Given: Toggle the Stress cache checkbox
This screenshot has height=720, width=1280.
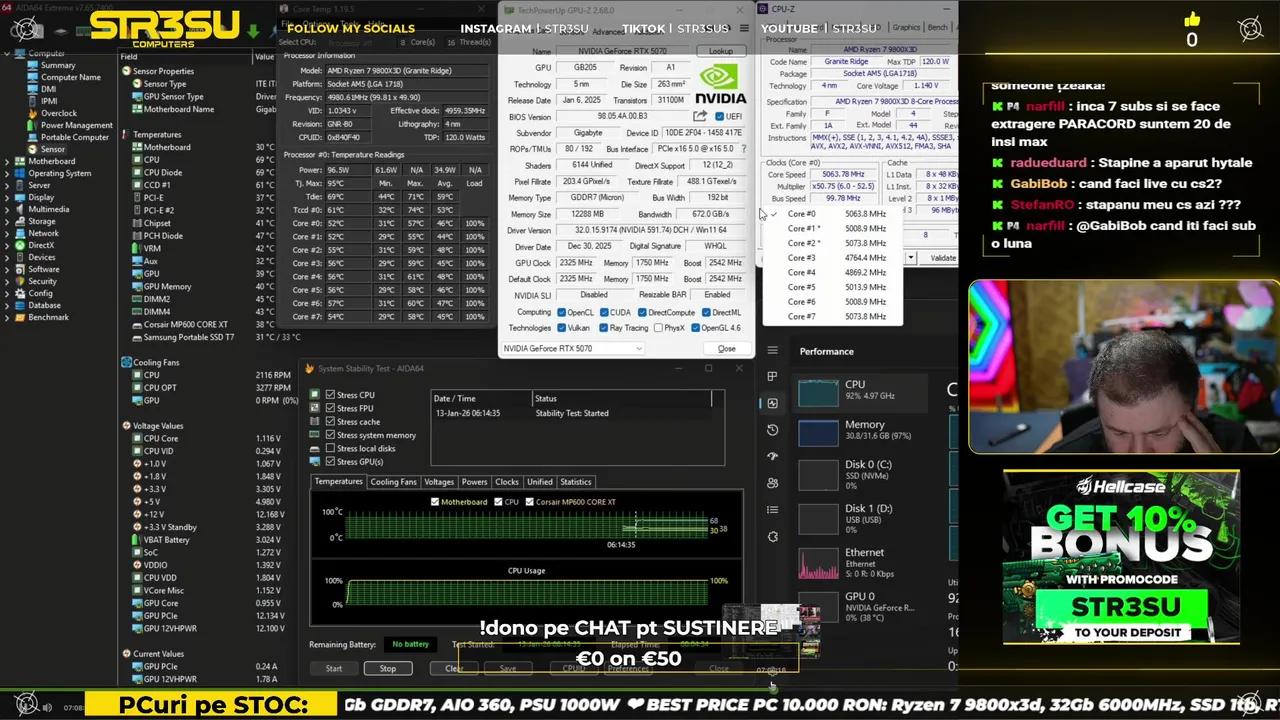Looking at the screenshot, I should (x=330, y=421).
